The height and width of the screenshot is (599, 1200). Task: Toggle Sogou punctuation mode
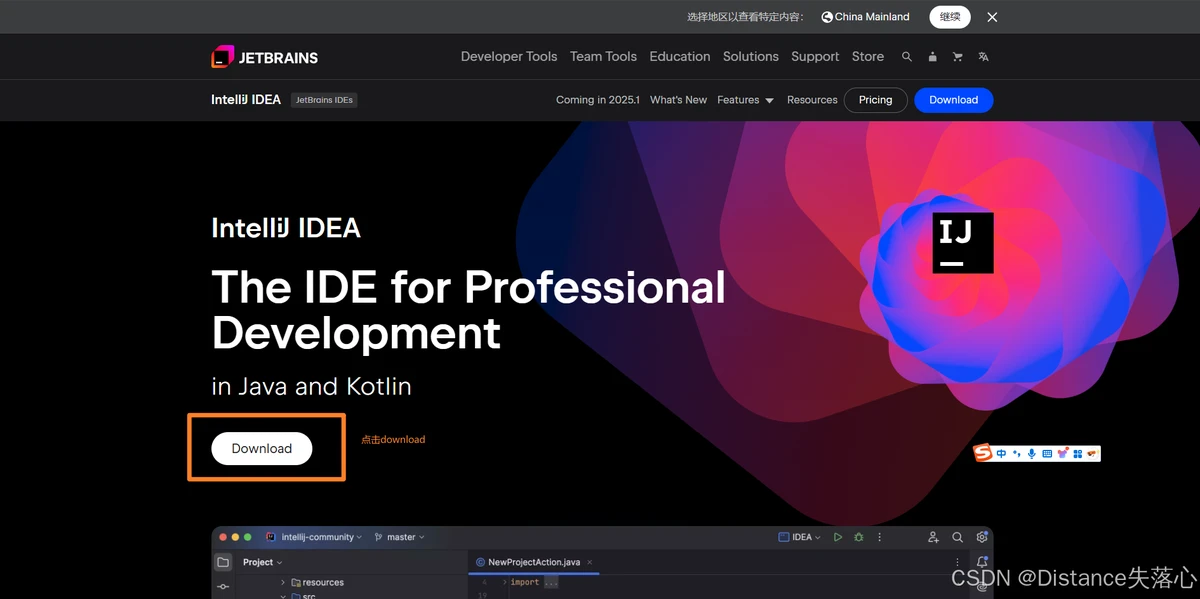click(x=1017, y=454)
